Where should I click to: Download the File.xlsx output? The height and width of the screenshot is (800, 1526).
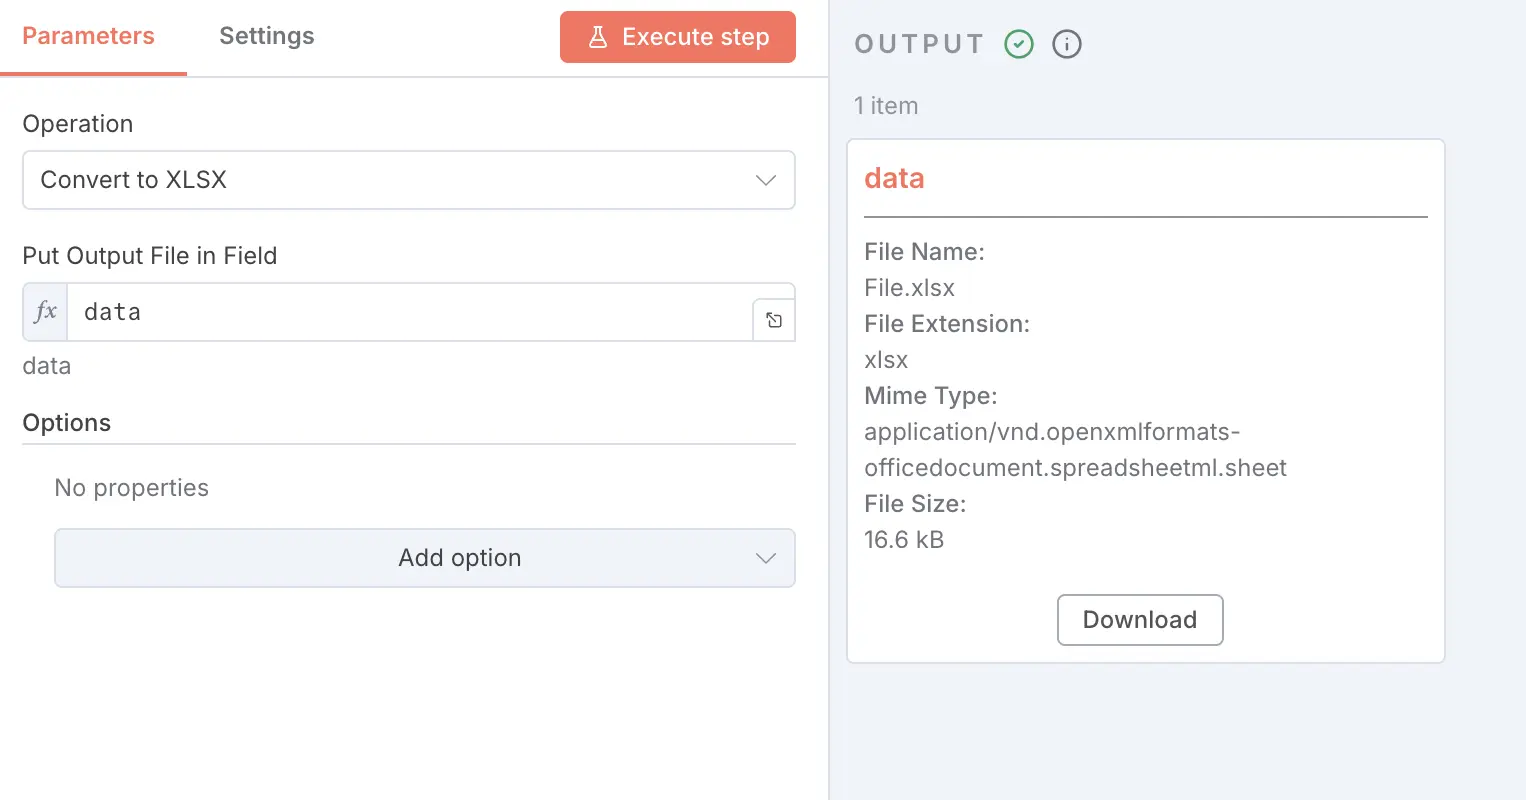tap(1139, 620)
